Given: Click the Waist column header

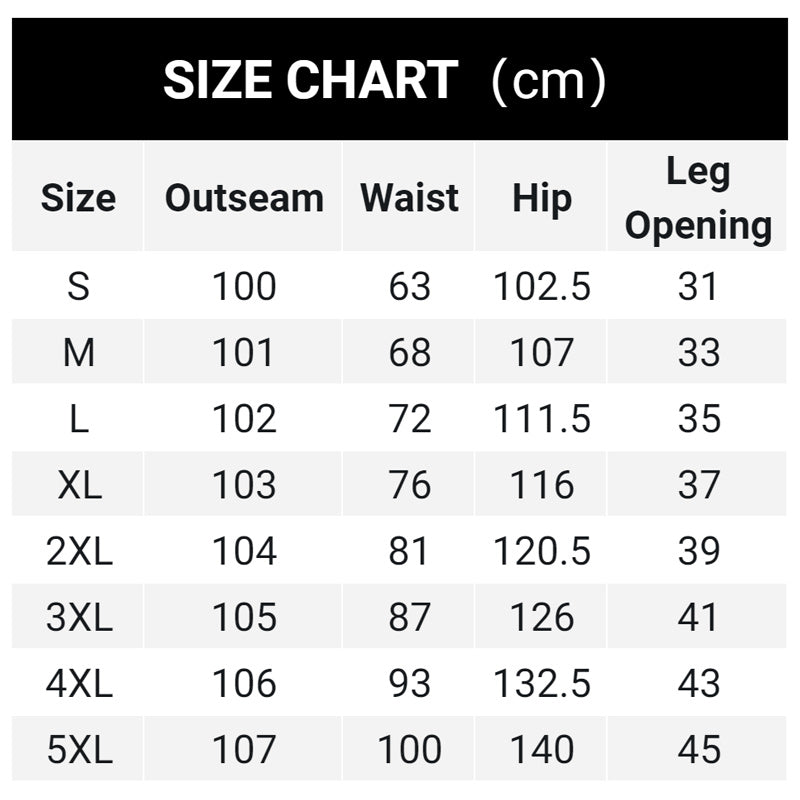Looking at the screenshot, I should point(409,198).
